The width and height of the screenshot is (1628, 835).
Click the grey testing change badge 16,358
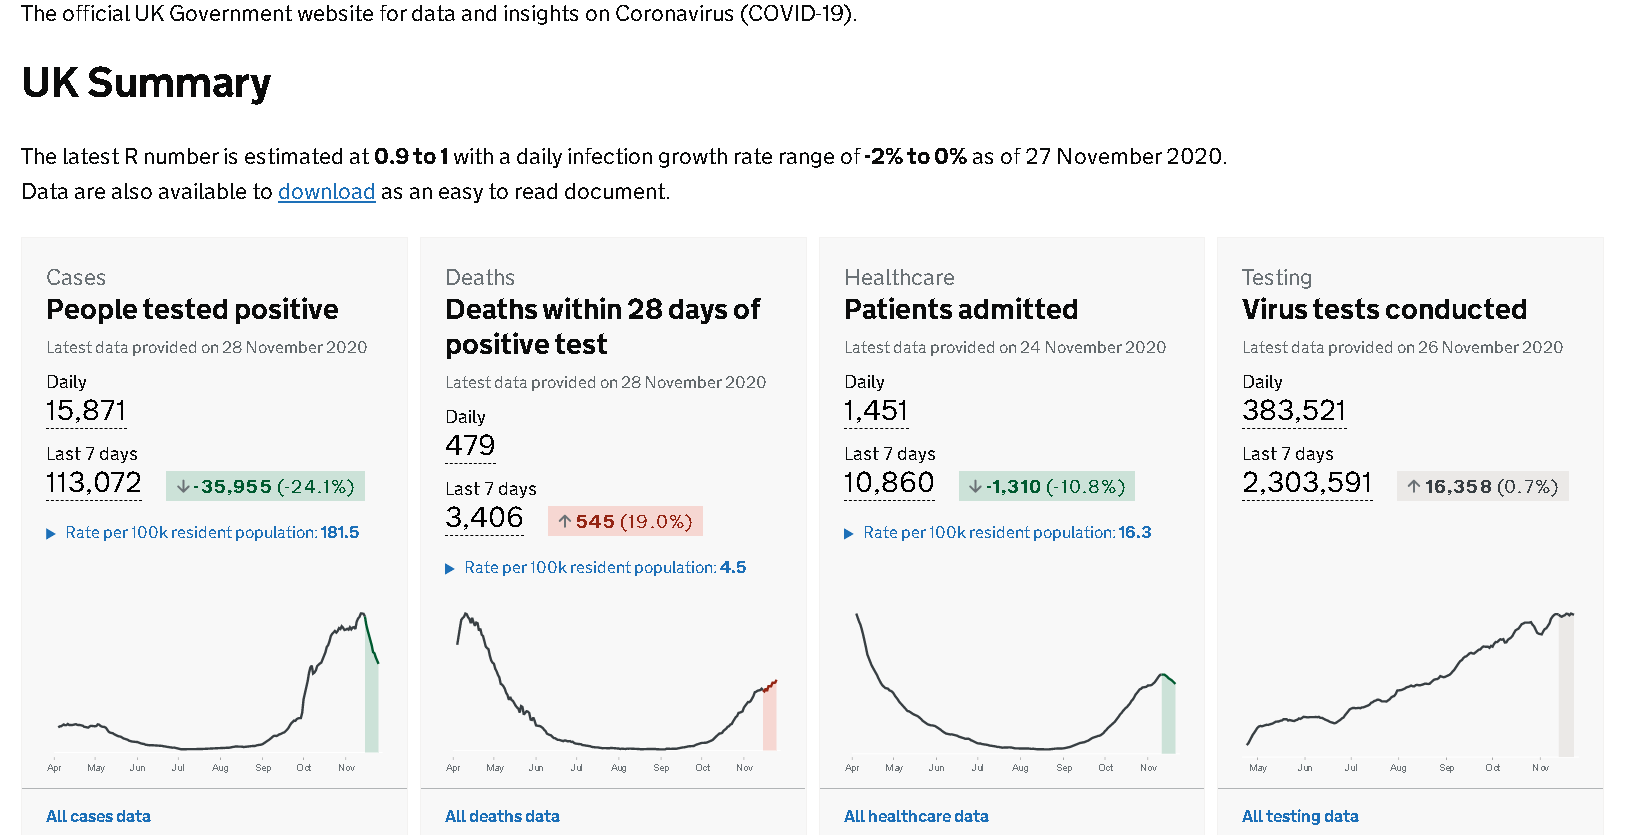click(x=1482, y=487)
